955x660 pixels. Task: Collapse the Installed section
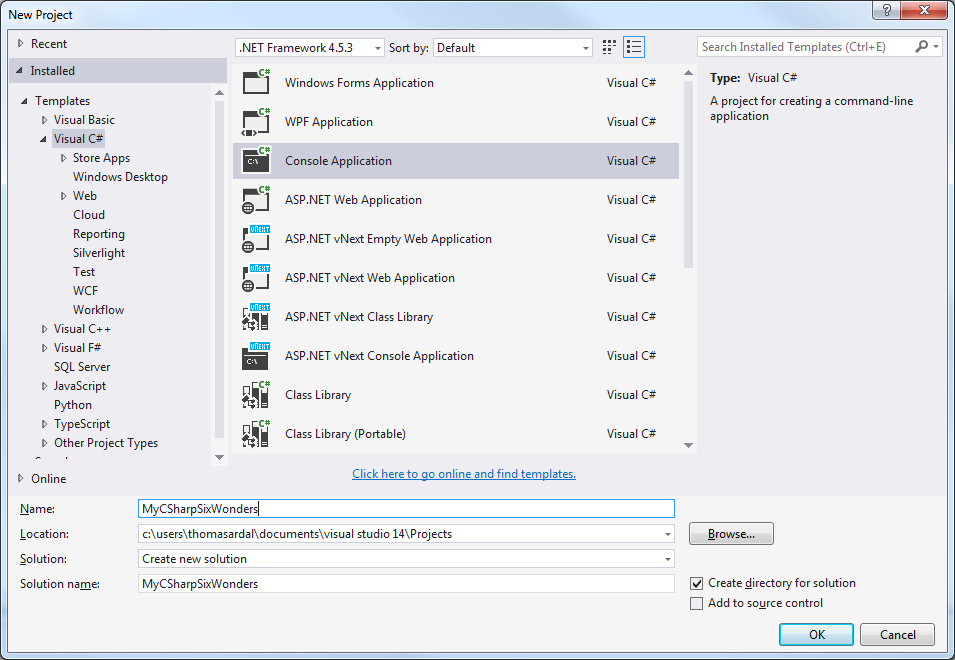19,71
